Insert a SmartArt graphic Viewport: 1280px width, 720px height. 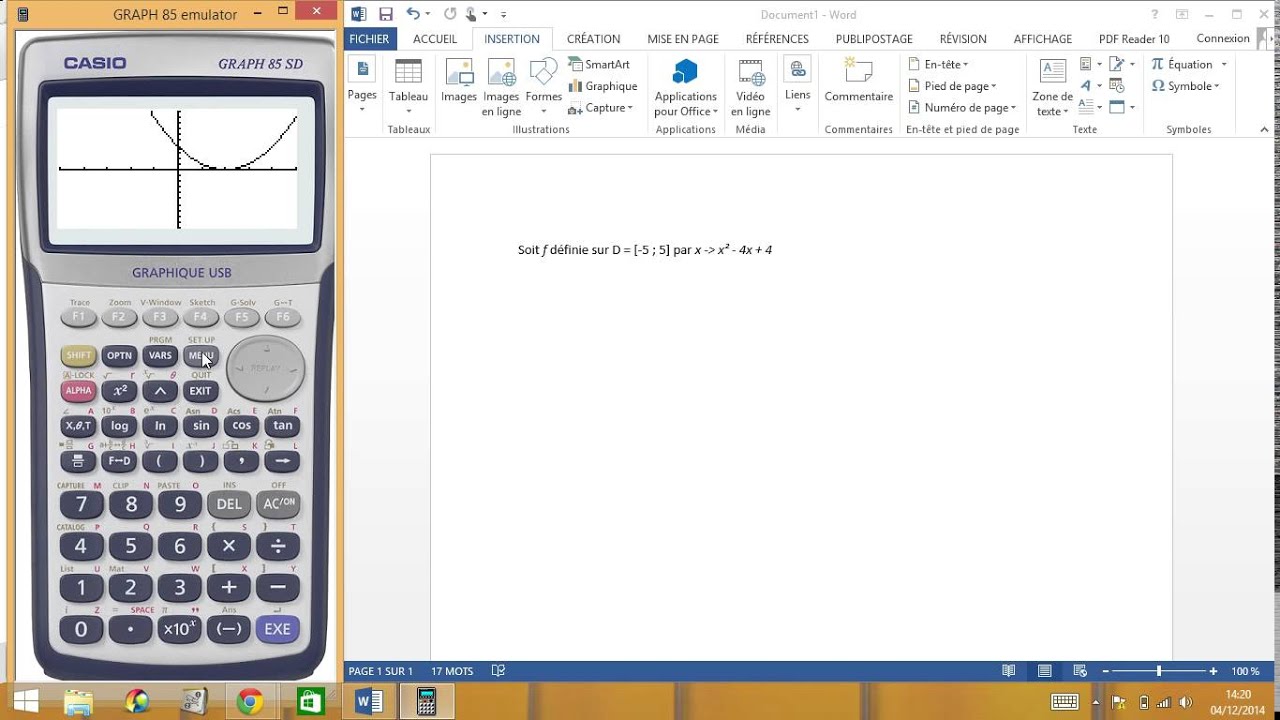(x=599, y=65)
